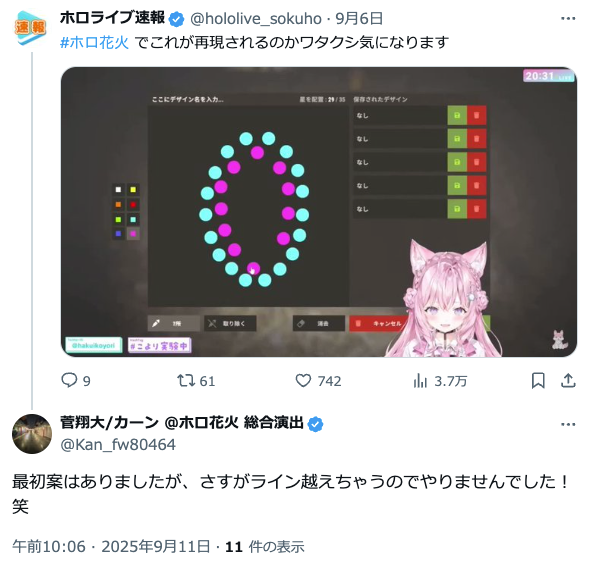The image size is (593, 563).
Task: Click the red キャンセル button in video
Action: pos(379,324)
